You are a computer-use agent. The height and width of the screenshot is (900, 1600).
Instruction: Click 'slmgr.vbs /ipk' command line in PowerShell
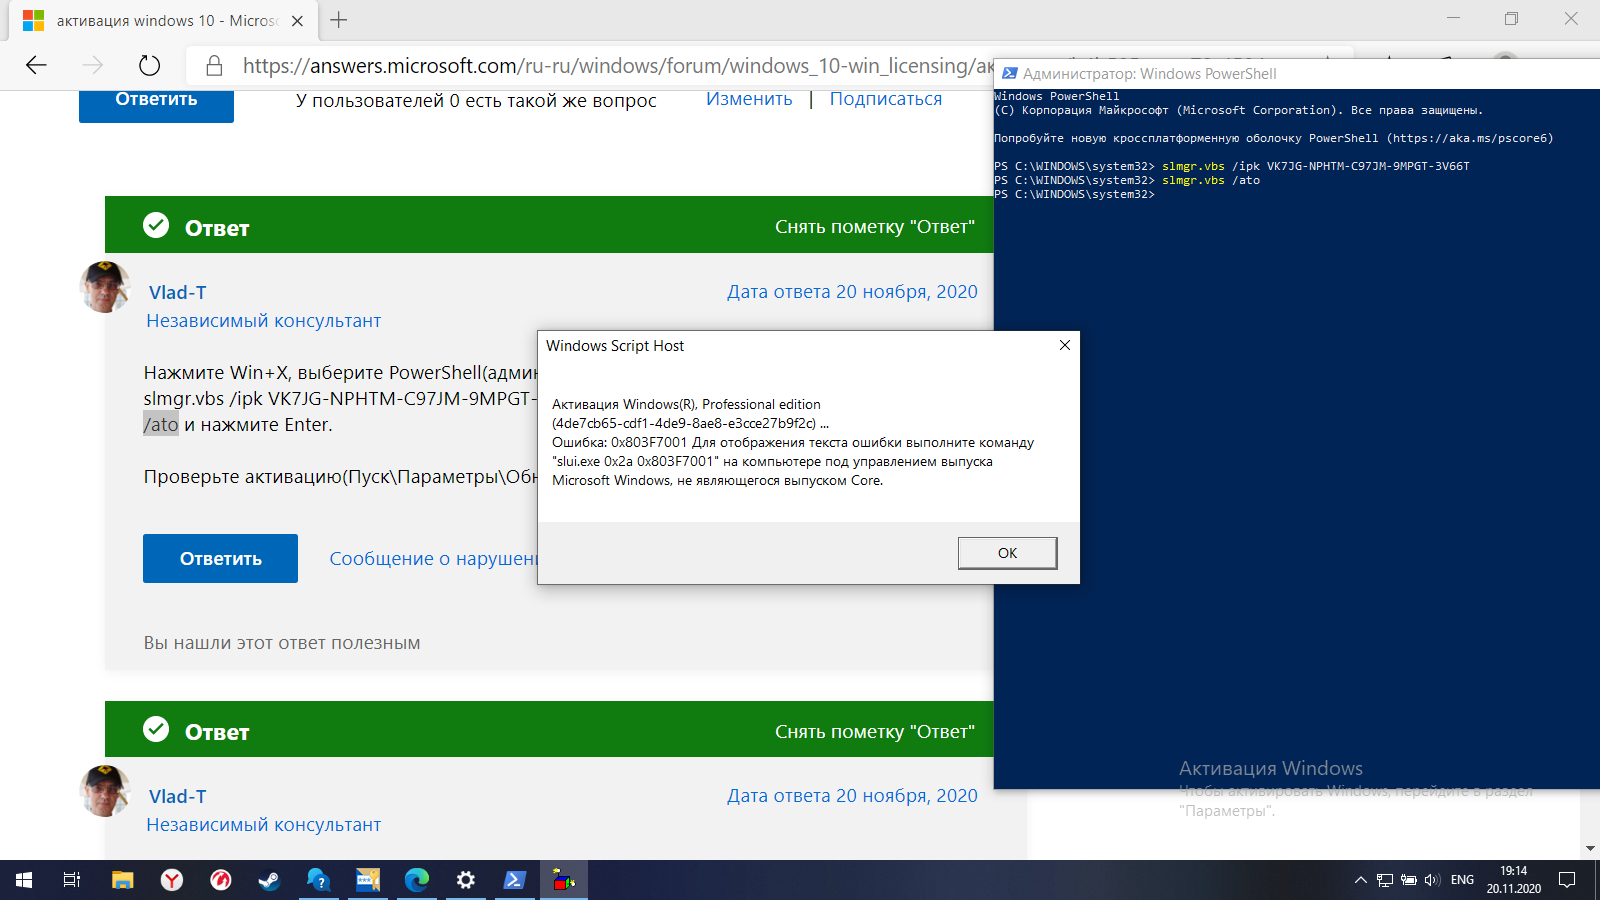click(1232, 166)
